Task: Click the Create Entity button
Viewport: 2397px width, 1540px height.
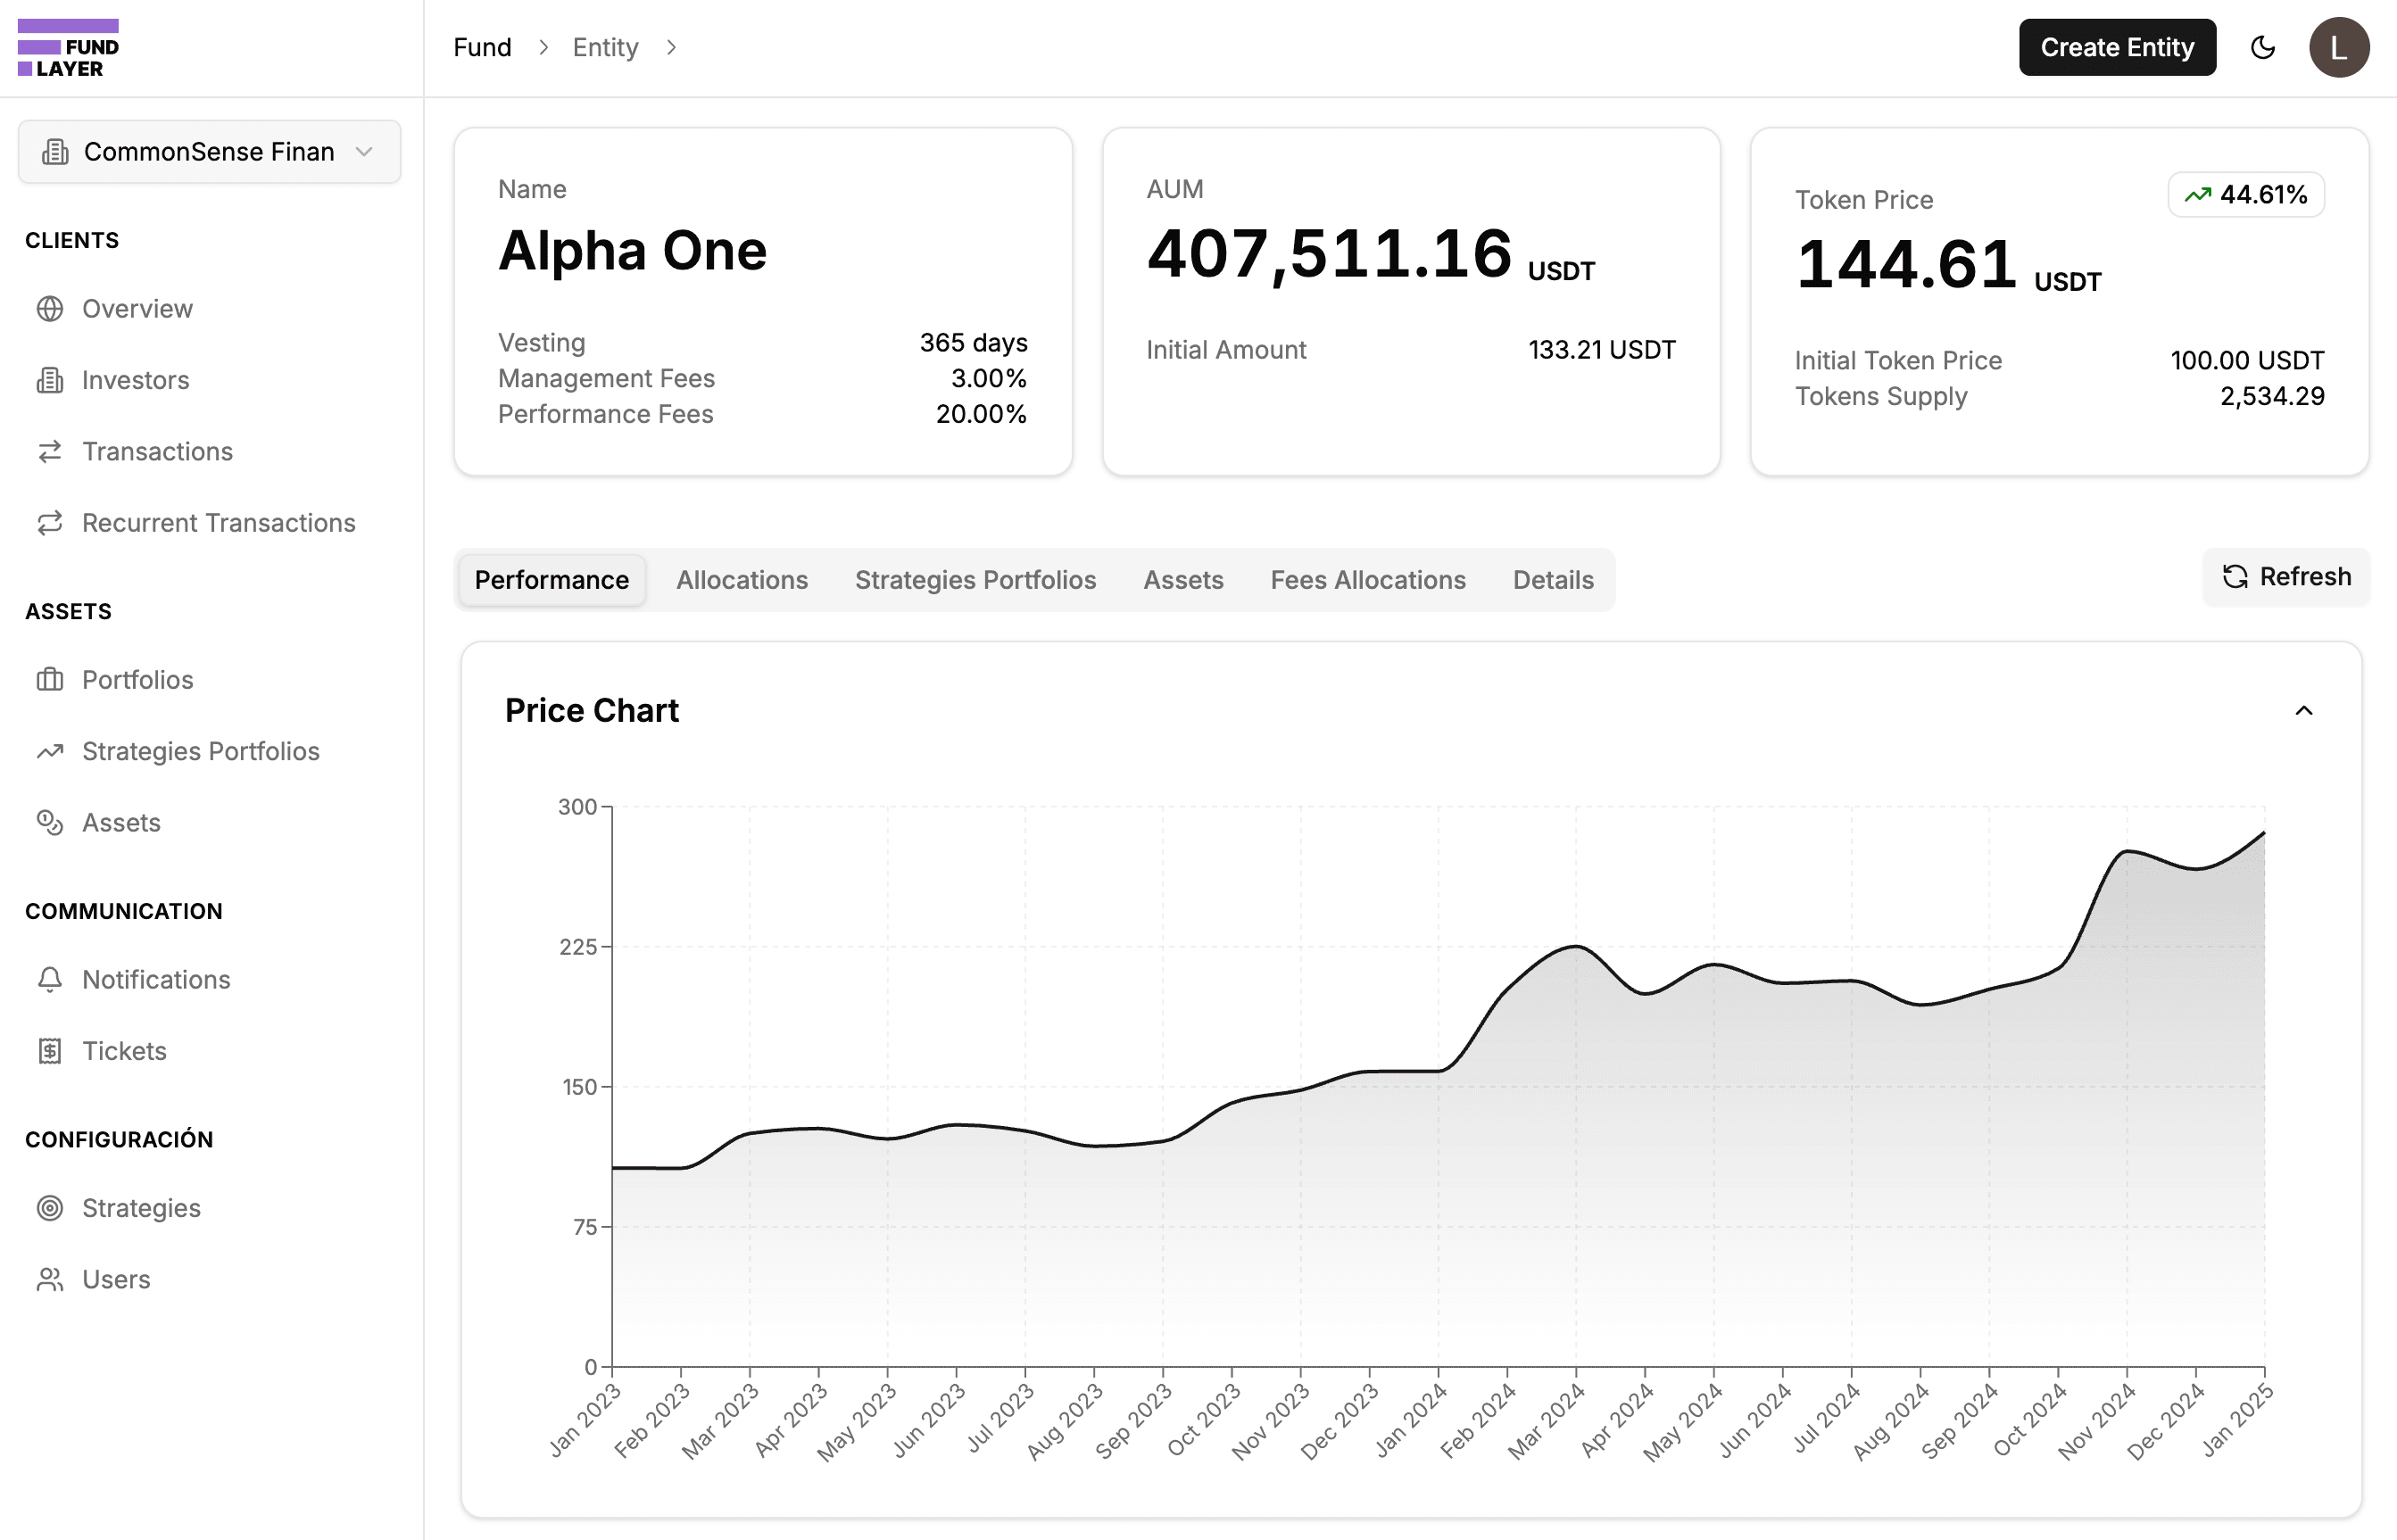Action: (2117, 47)
